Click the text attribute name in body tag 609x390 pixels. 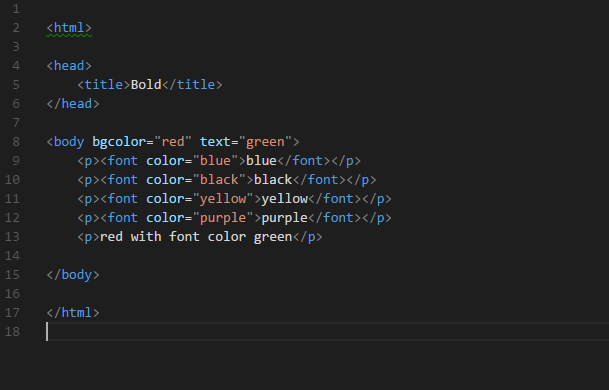[x=215, y=142]
